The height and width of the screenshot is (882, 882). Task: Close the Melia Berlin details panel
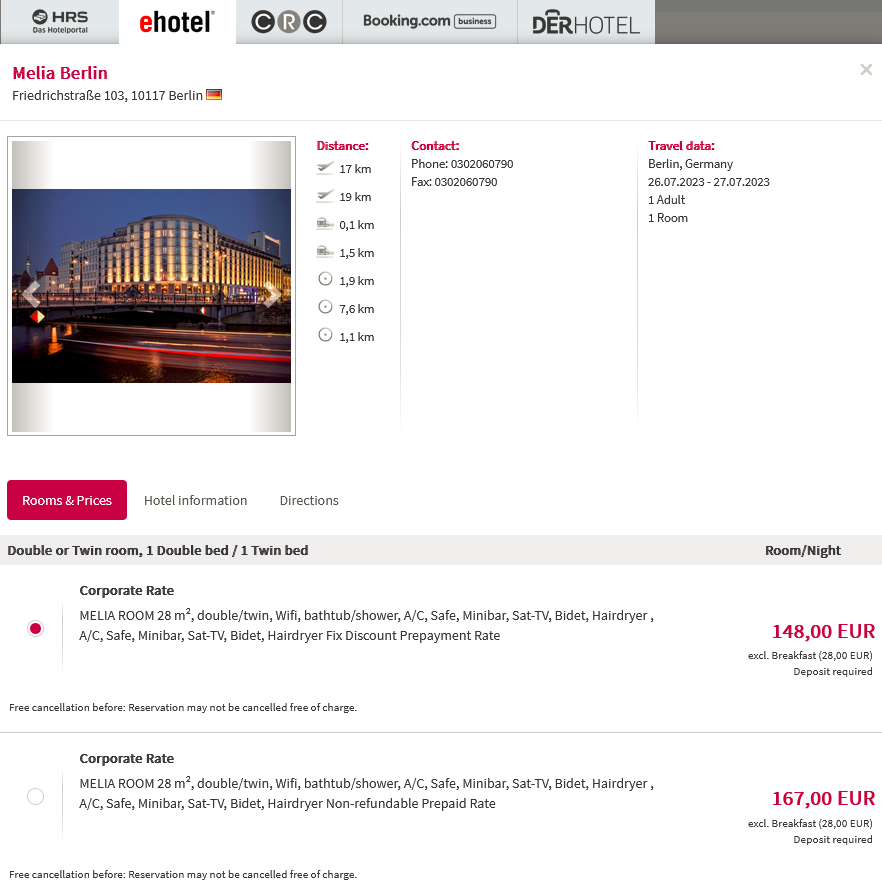coord(866,70)
